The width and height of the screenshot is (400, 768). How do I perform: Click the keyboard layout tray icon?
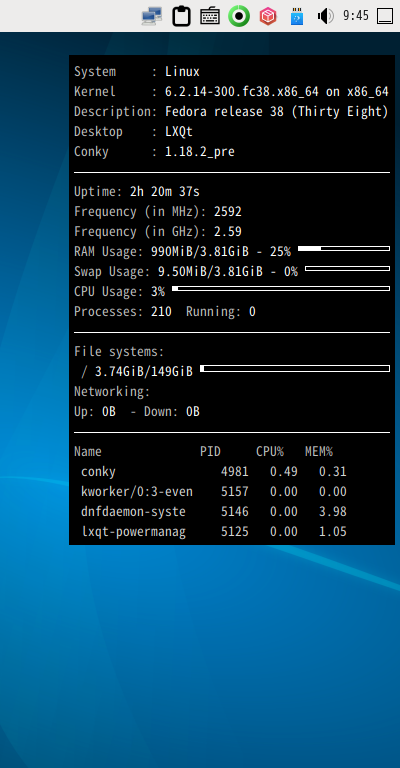click(210, 16)
